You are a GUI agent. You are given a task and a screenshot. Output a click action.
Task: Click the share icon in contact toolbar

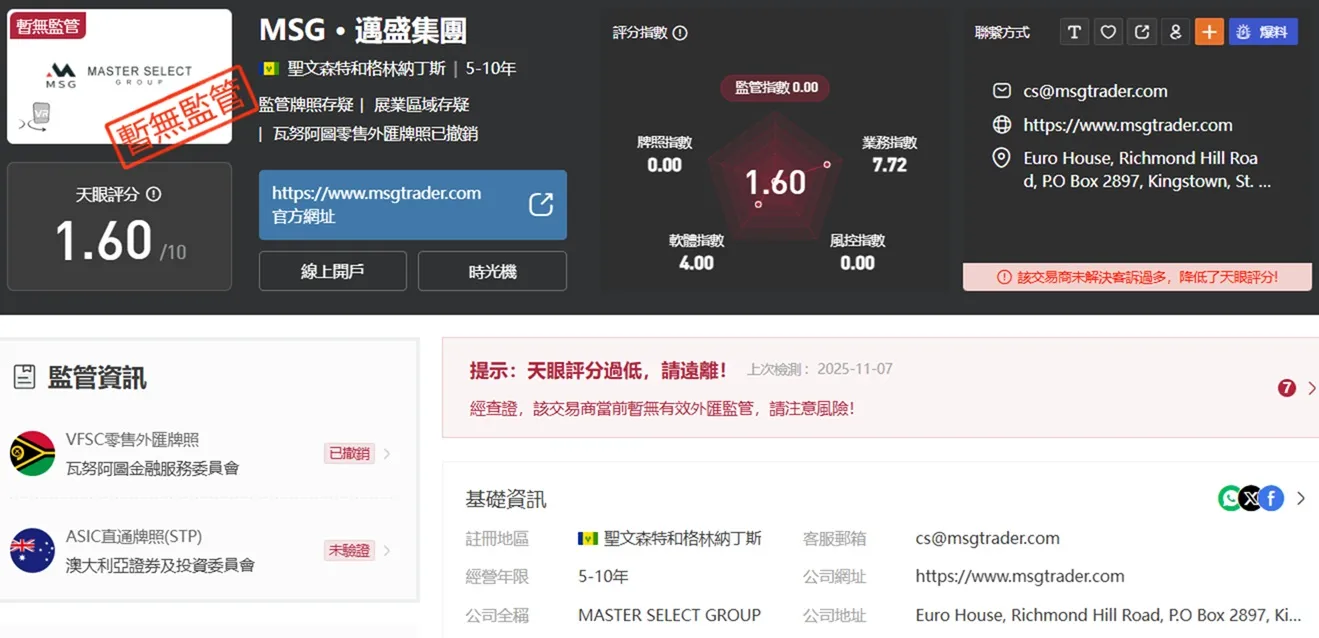pyautogui.click(x=1142, y=32)
